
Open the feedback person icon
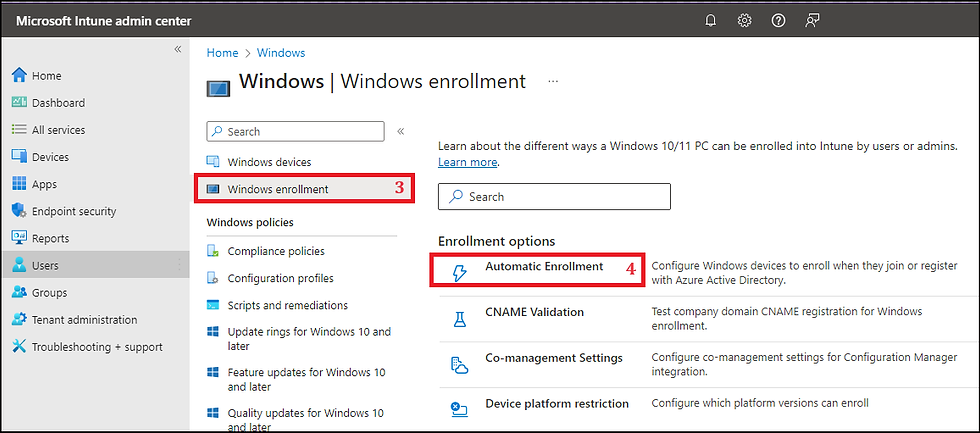pyautogui.click(x=812, y=21)
